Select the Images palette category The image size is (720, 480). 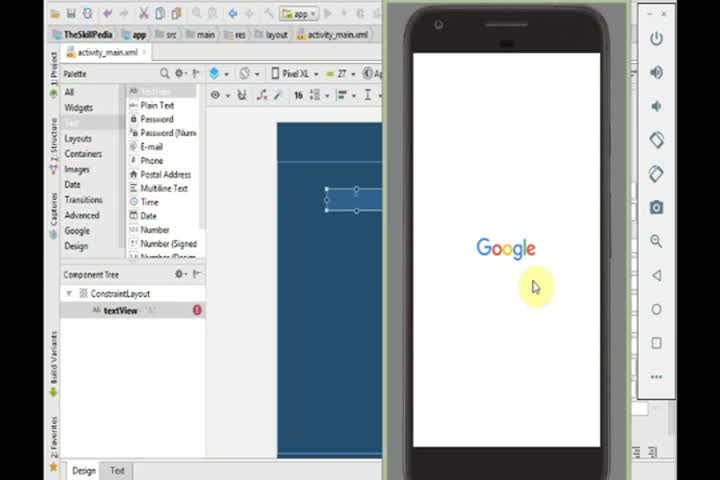pyautogui.click(x=77, y=169)
